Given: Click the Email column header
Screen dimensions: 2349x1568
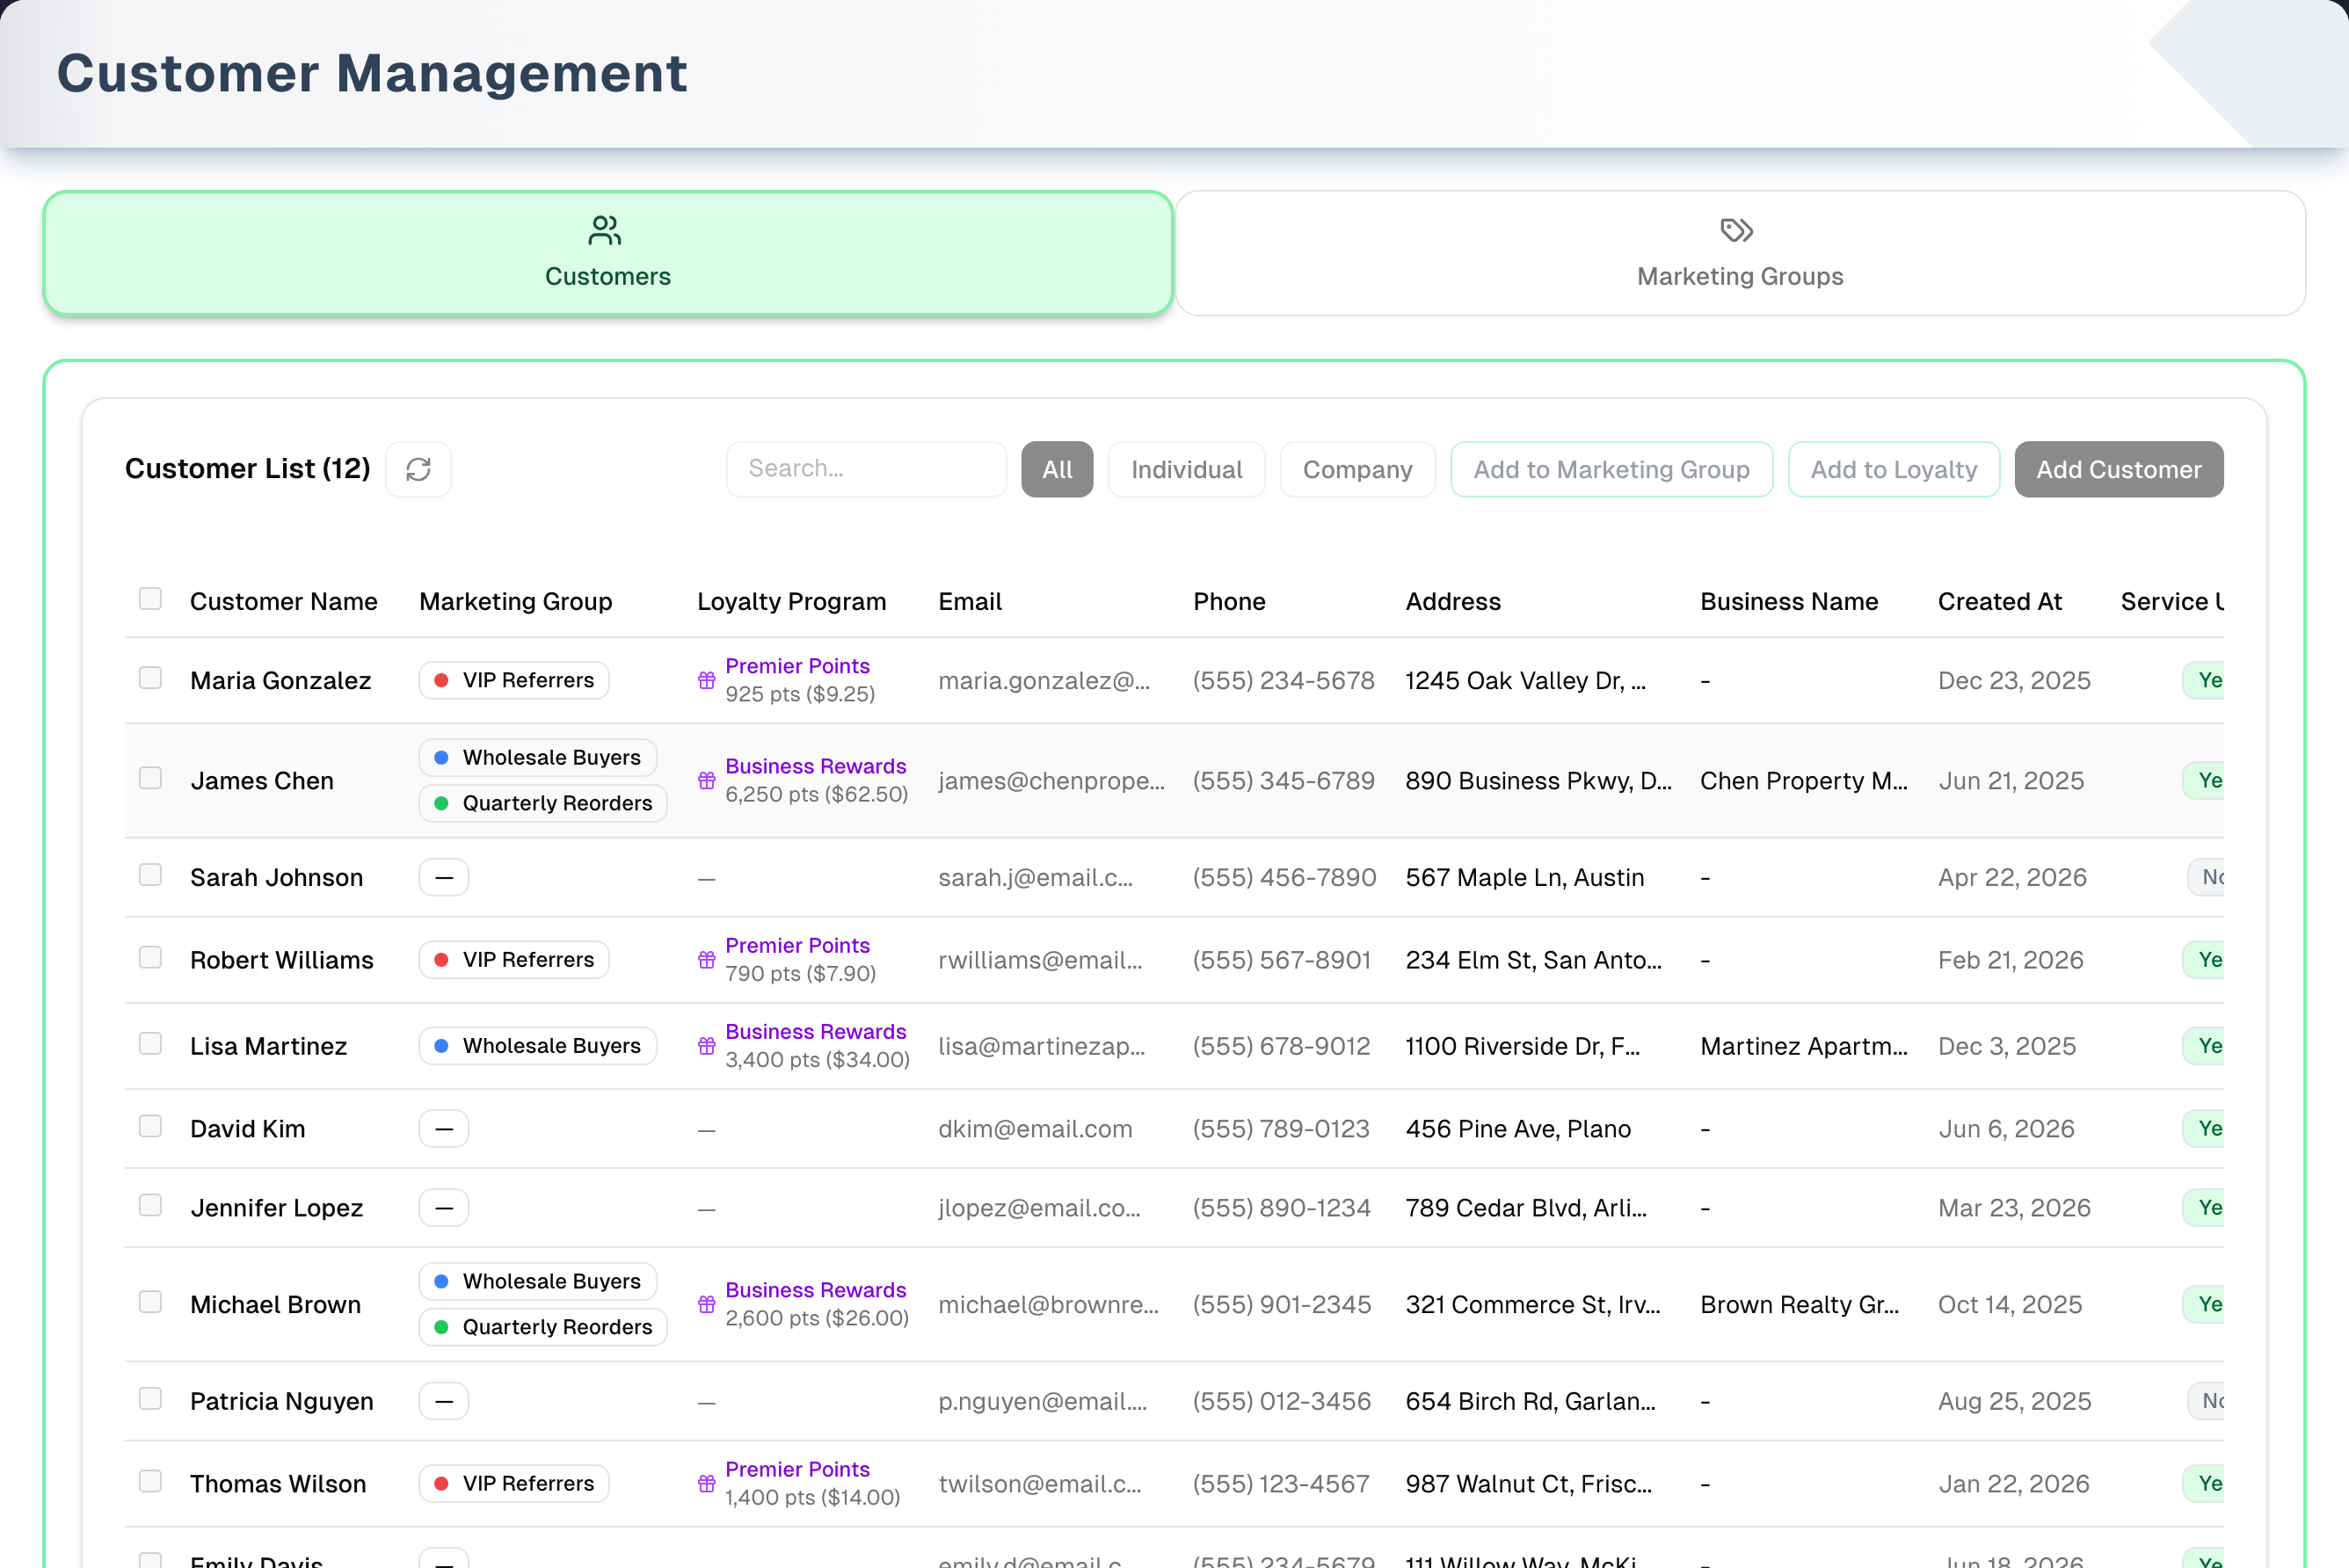Looking at the screenshot, I should (x=970, y=602).
